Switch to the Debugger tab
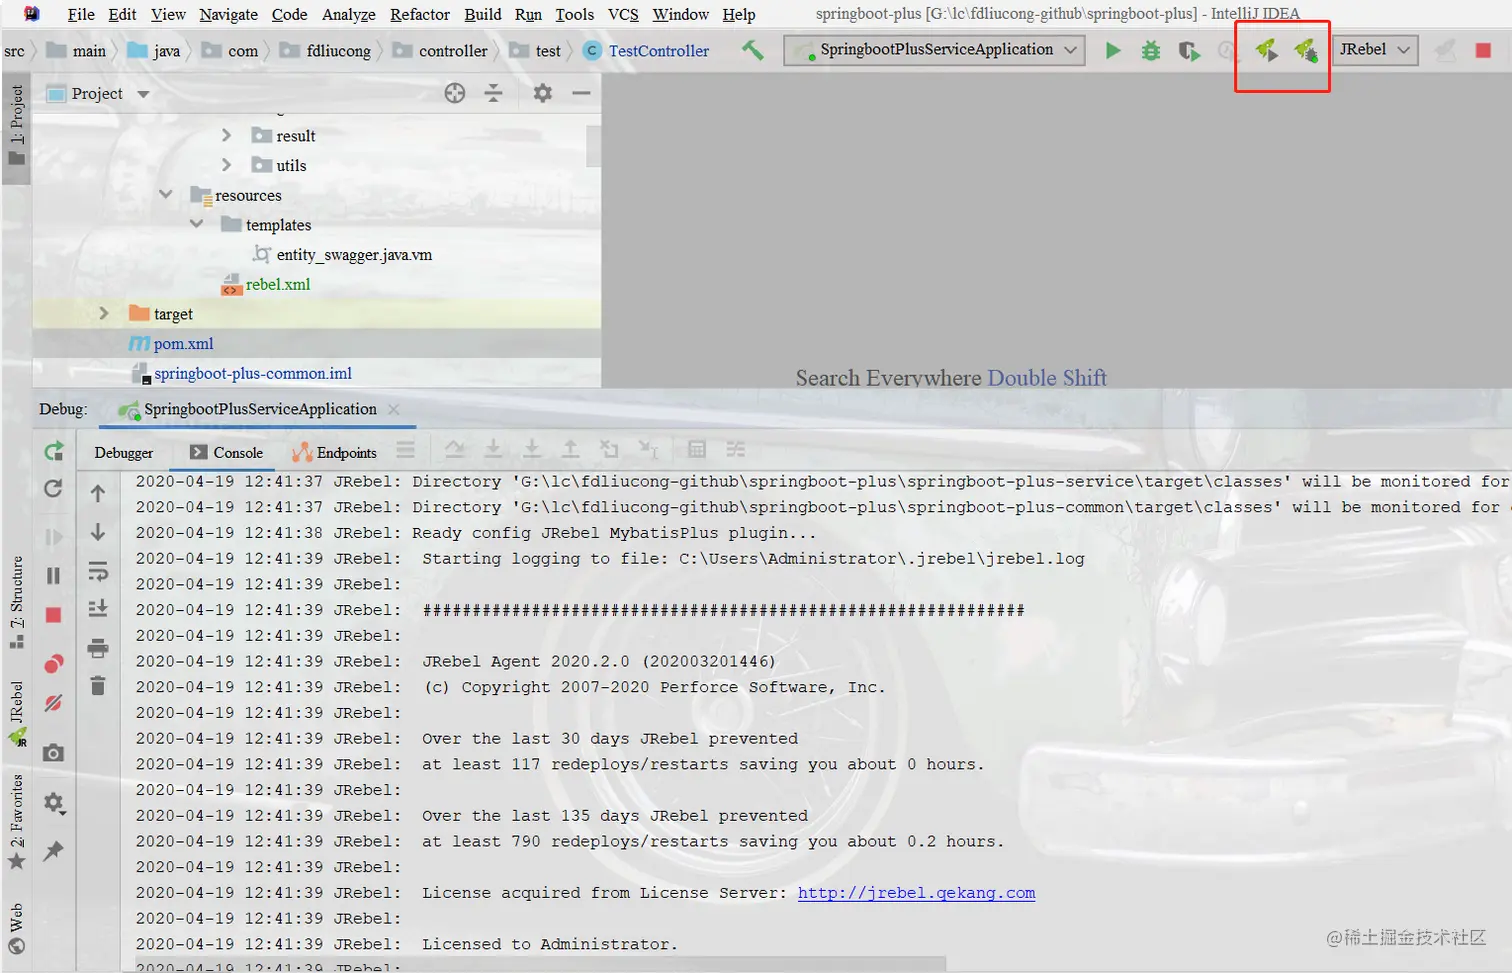This screenshot has width=1512, height=973. [x=124, y=452]
